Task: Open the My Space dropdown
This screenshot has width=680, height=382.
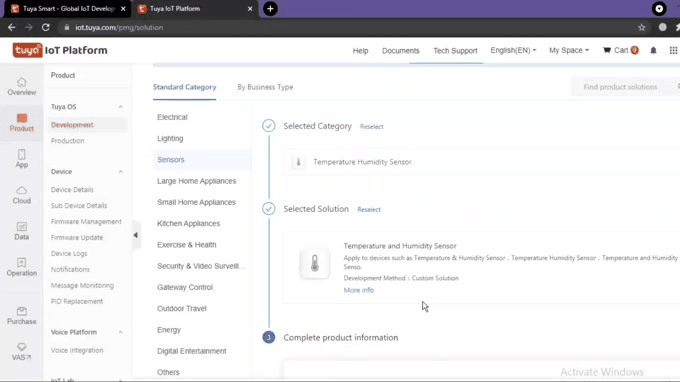Action: point(569,50)
